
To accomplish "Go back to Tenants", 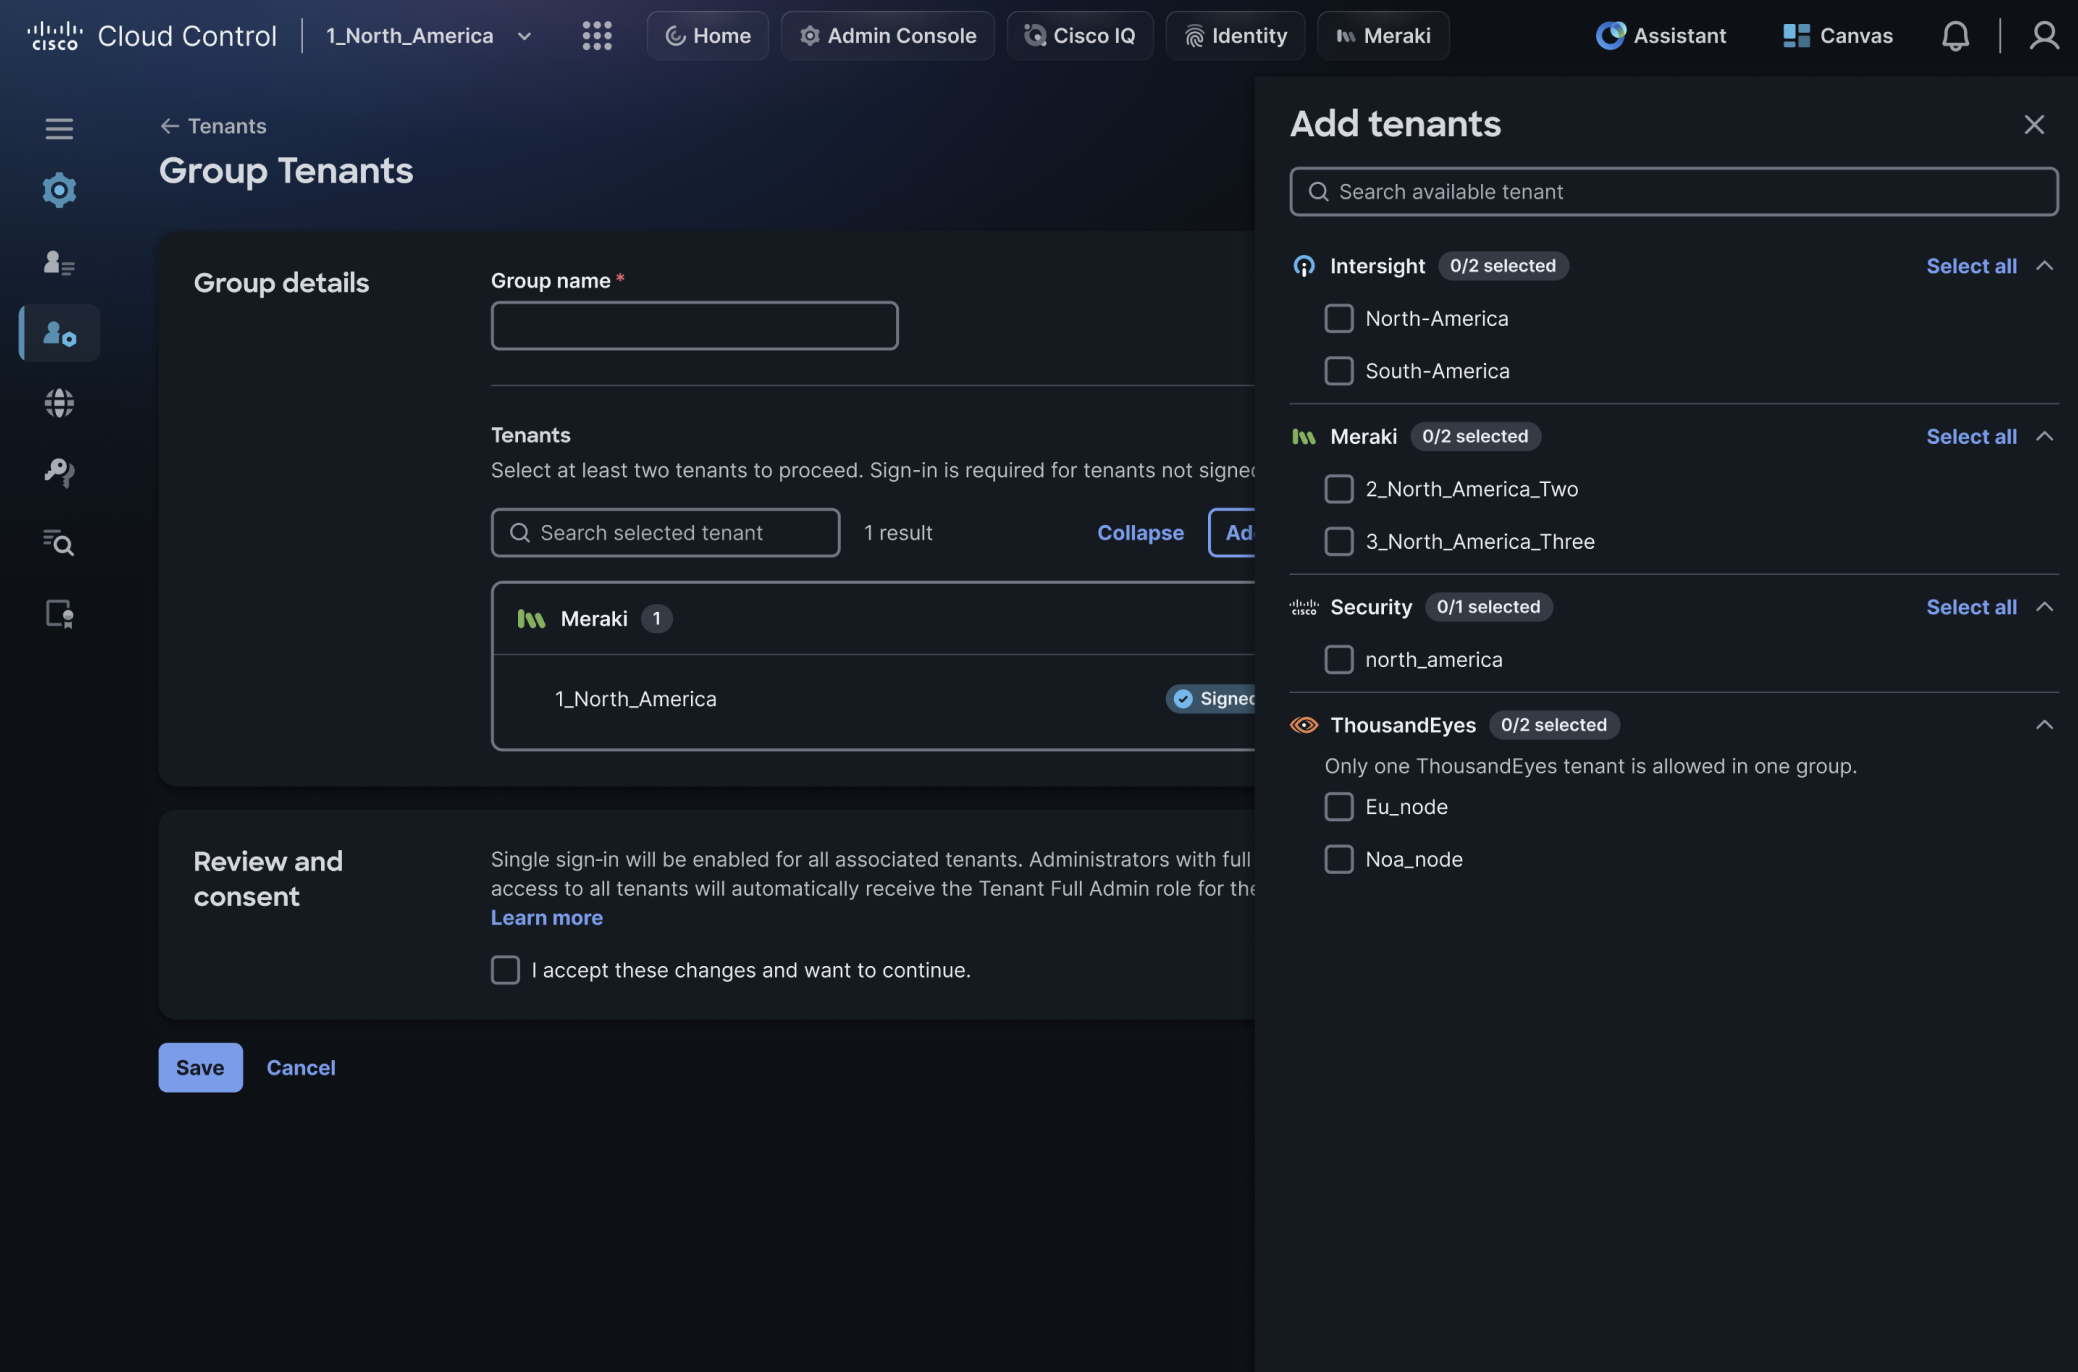I will pos(213,126).
